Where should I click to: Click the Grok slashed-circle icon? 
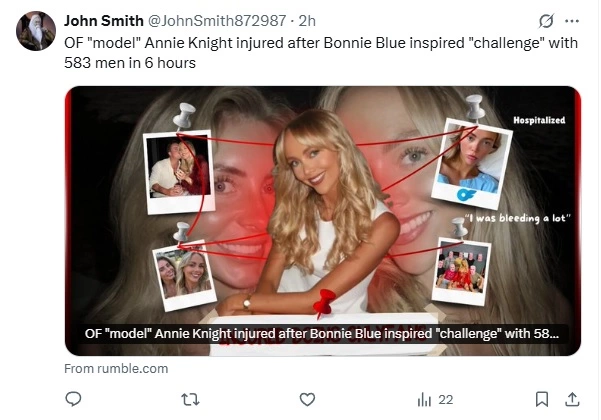point(546,21)
